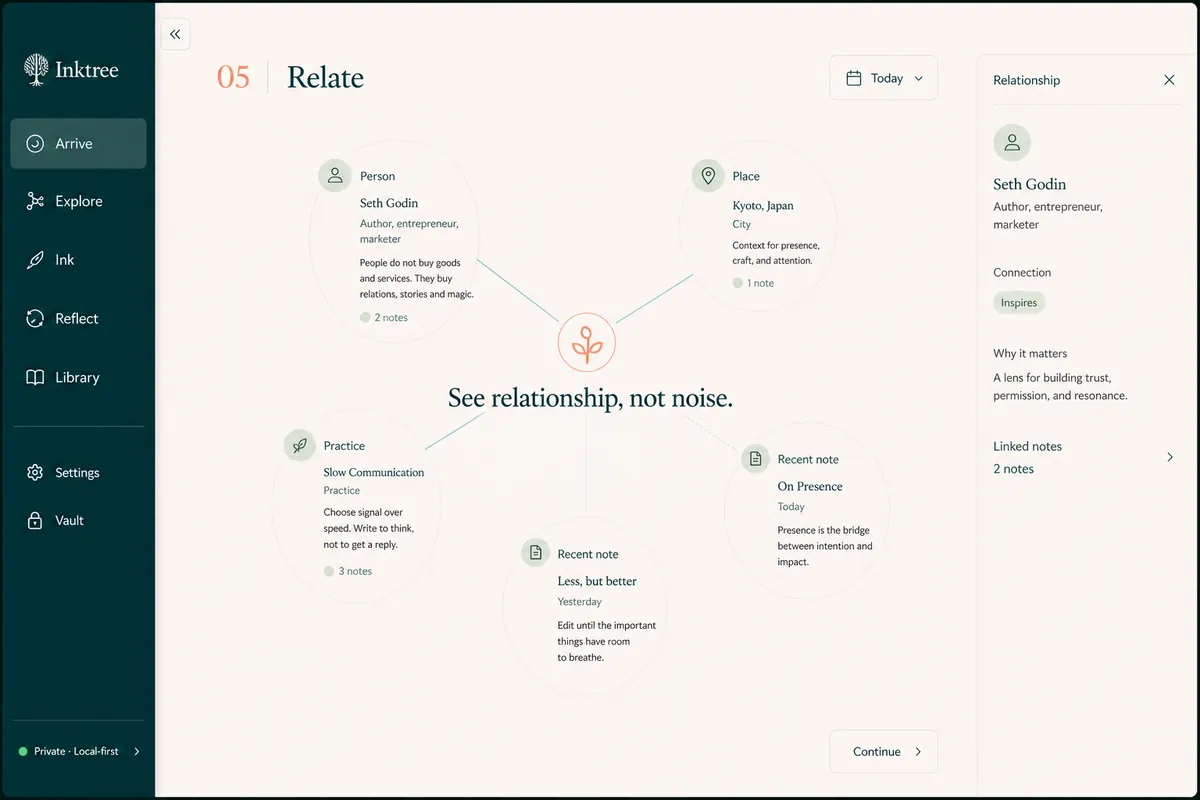The image size is (1200, 800).
Task: Close the Relationship panel
Action: pyautogui.click(x=1169, y=80)
